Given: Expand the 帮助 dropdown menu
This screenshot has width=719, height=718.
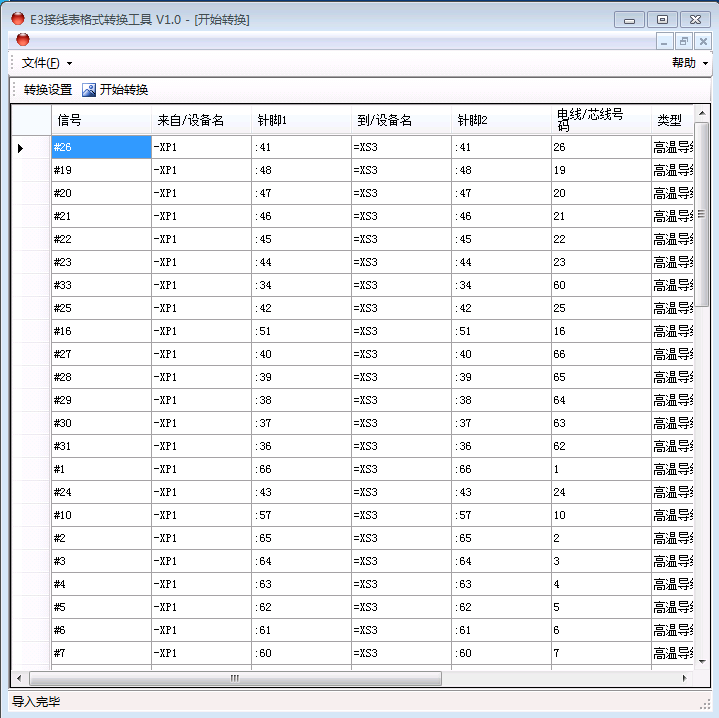Looking at the screenshot, I should pyautogui.click(x=689, y=63).
